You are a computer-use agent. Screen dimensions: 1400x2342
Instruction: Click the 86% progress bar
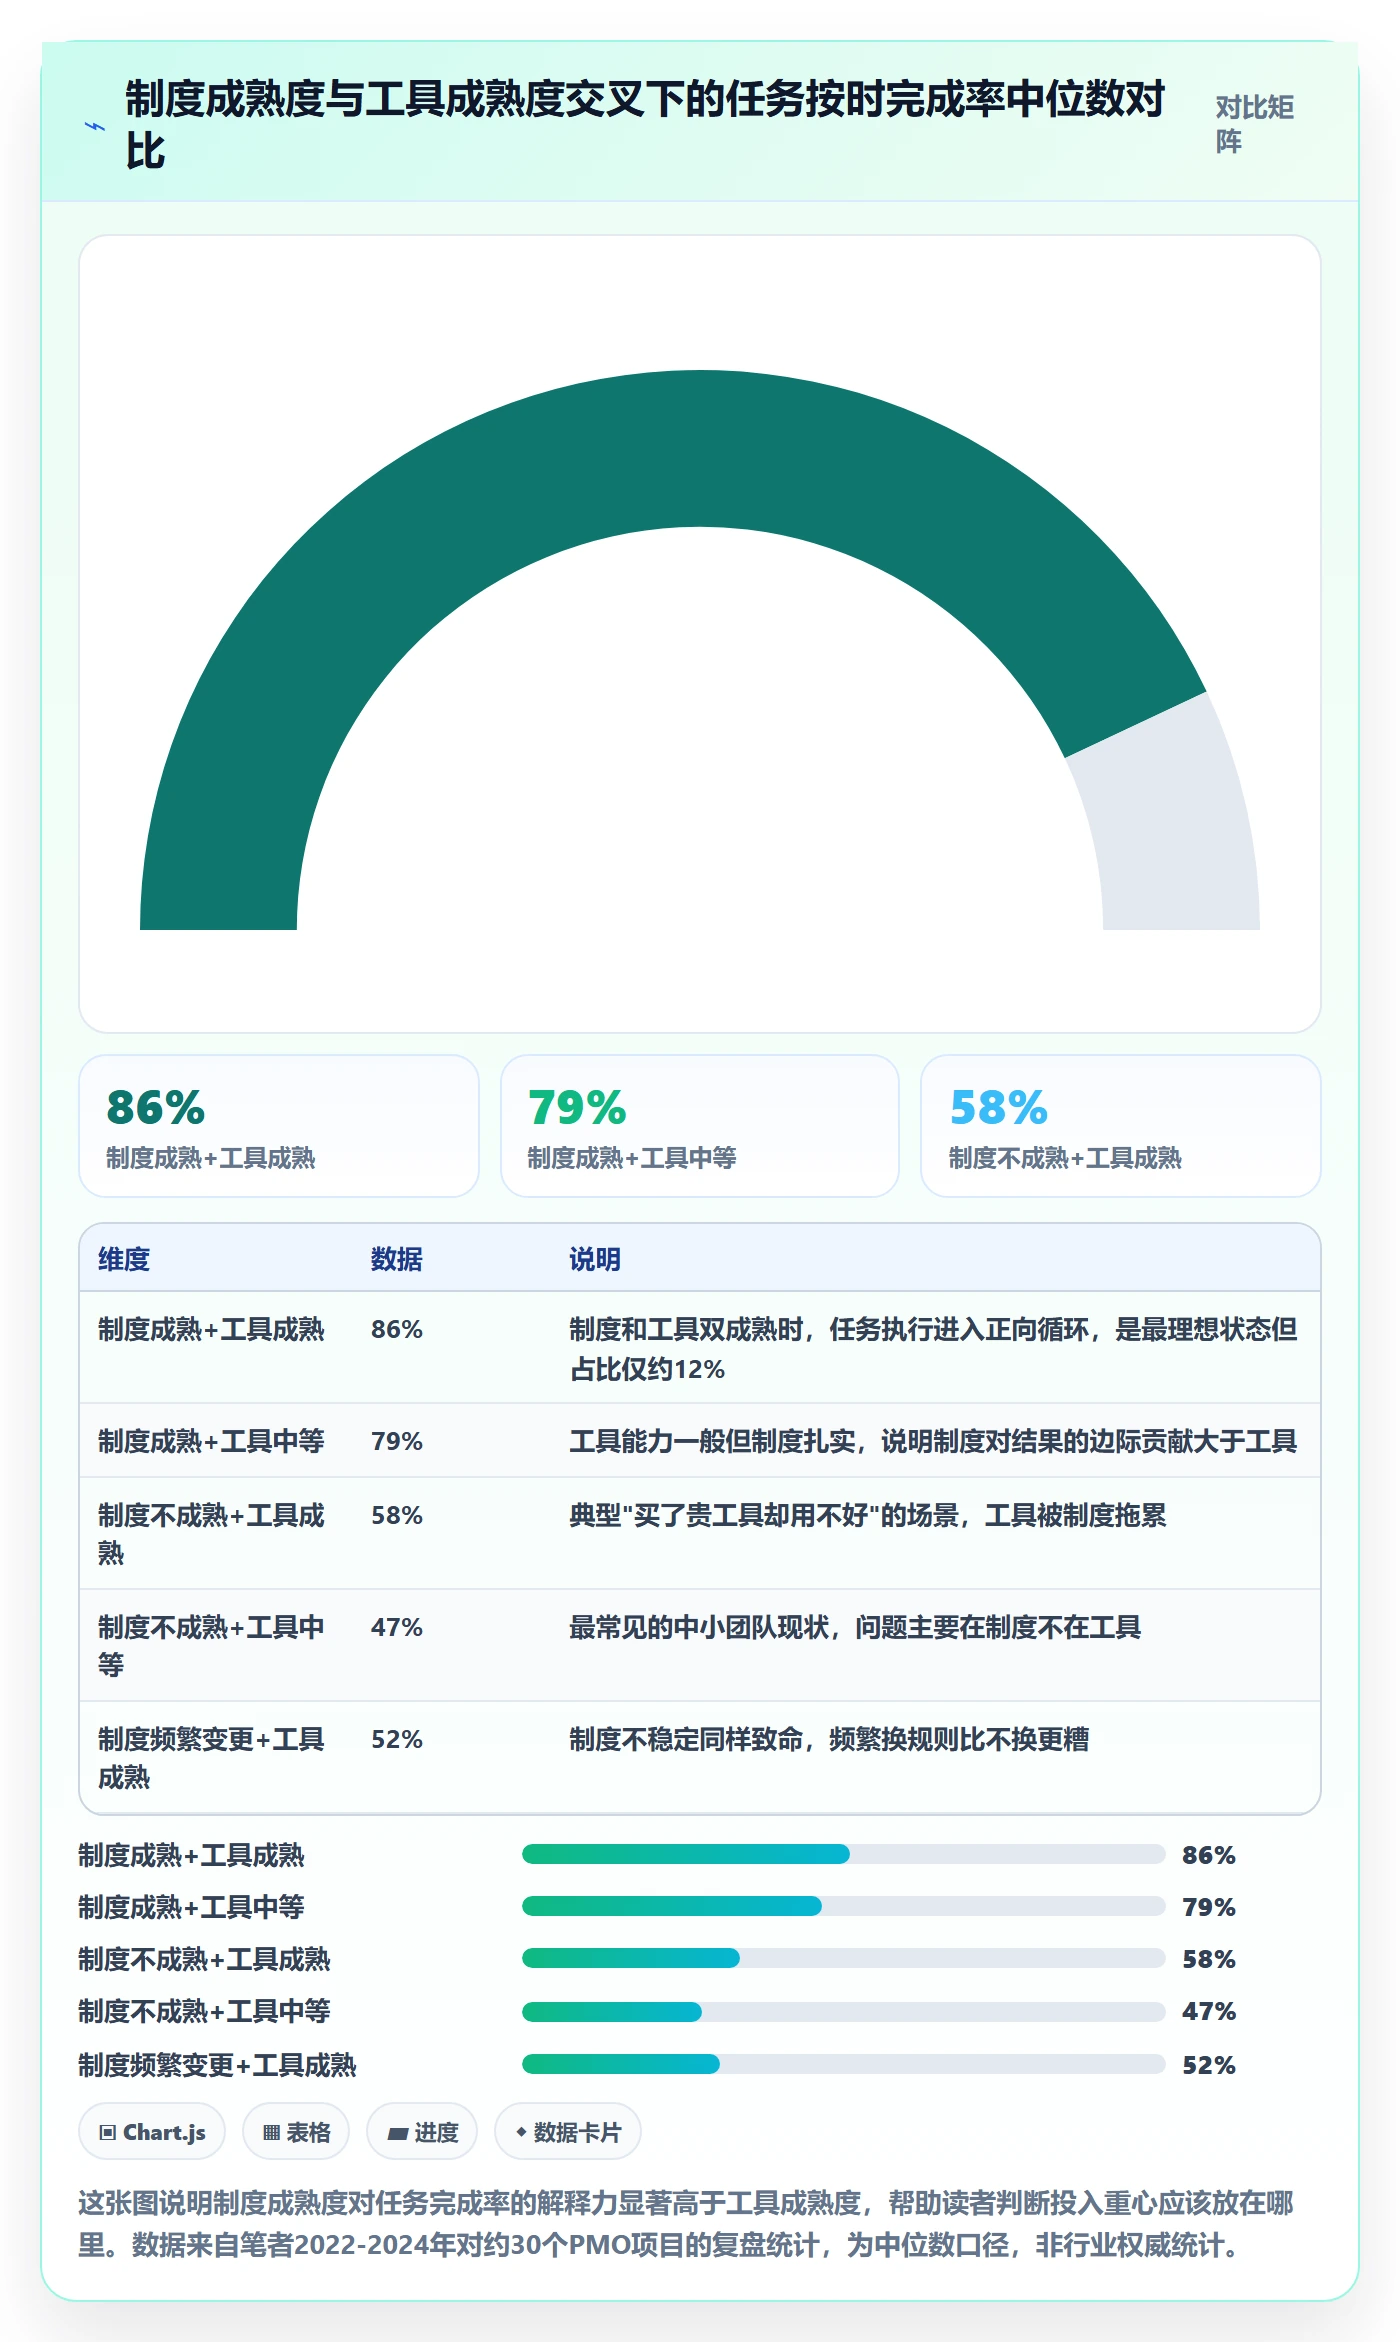(843, 1854)
